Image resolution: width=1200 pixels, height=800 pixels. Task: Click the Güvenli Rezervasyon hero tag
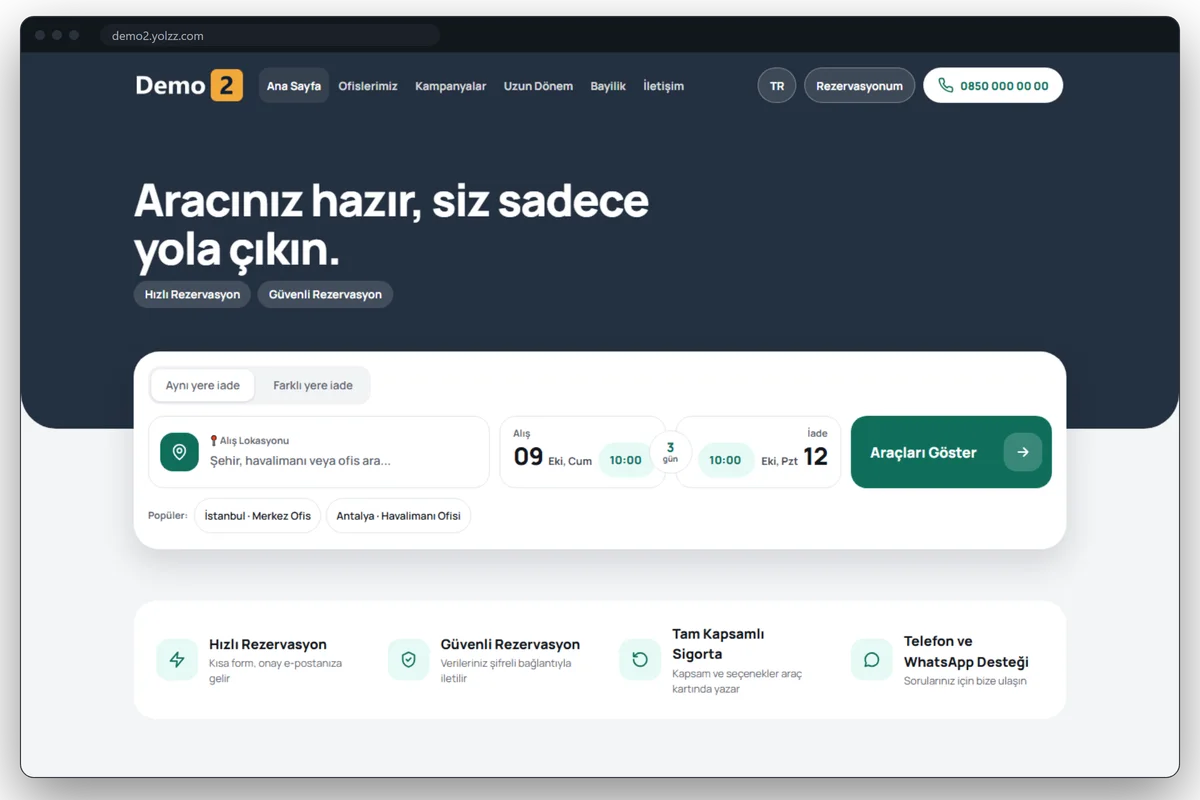325,295
